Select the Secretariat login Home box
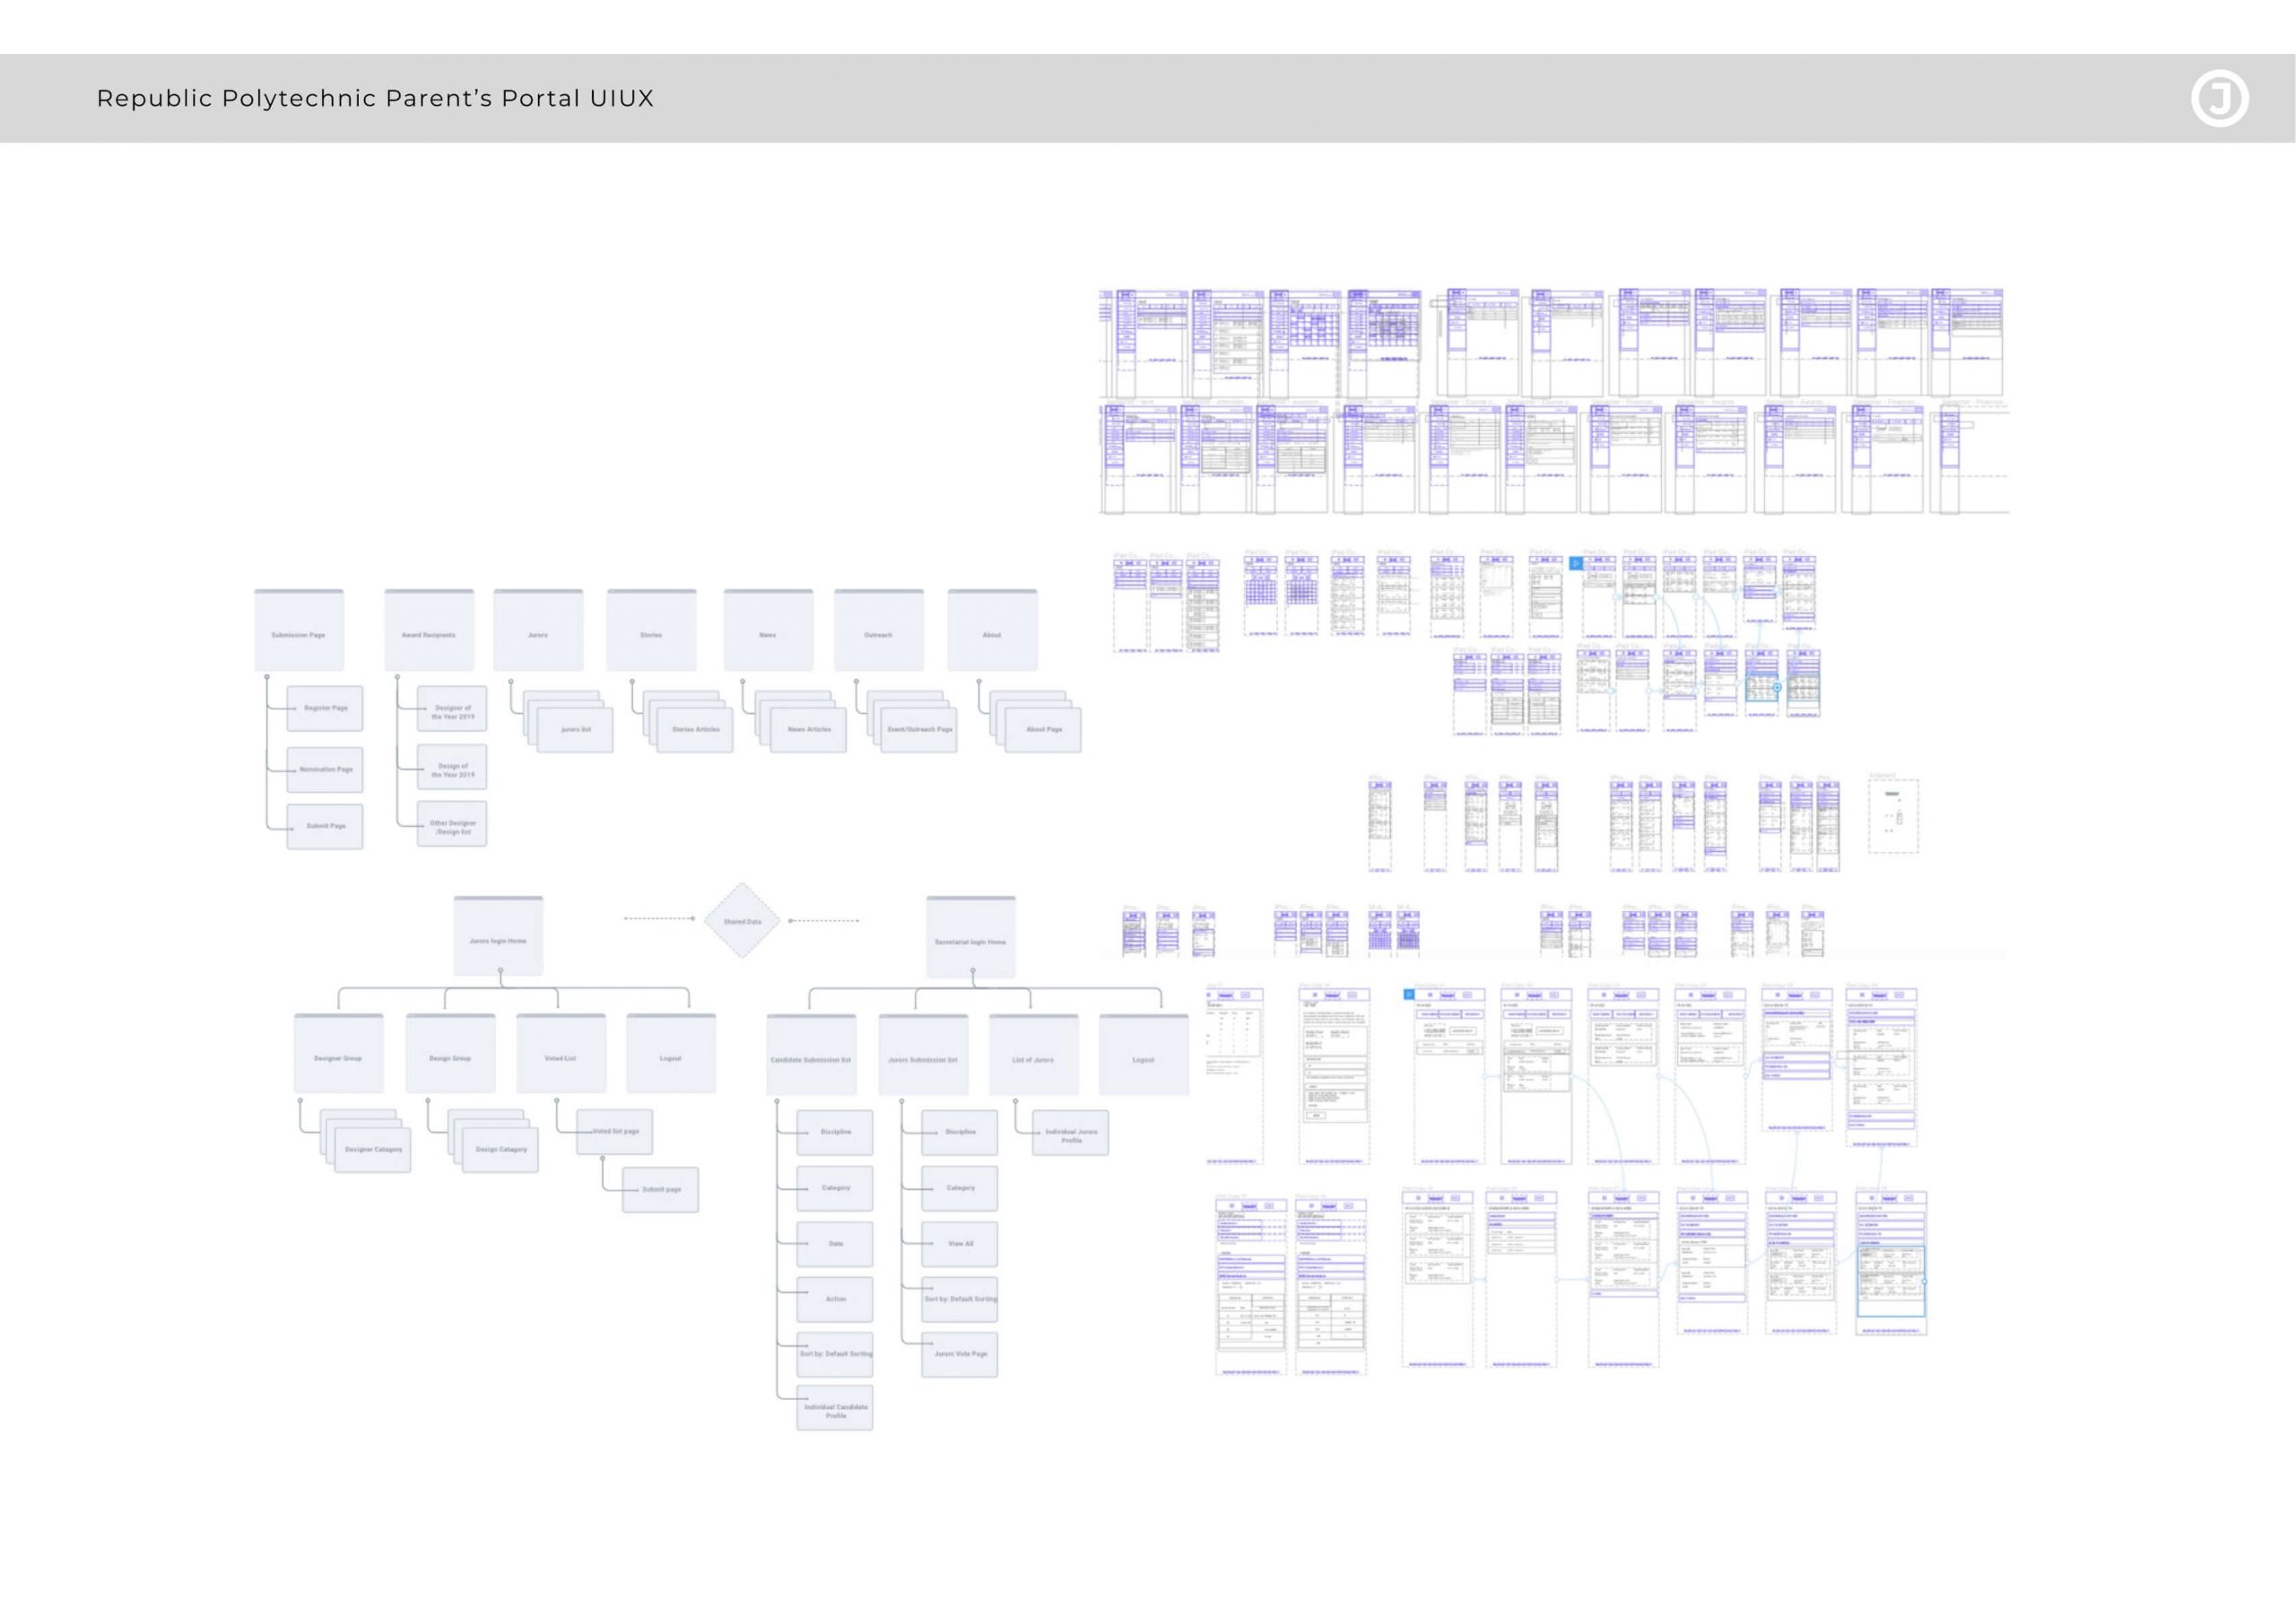The image size is (2296, 1616). [970, 939]
